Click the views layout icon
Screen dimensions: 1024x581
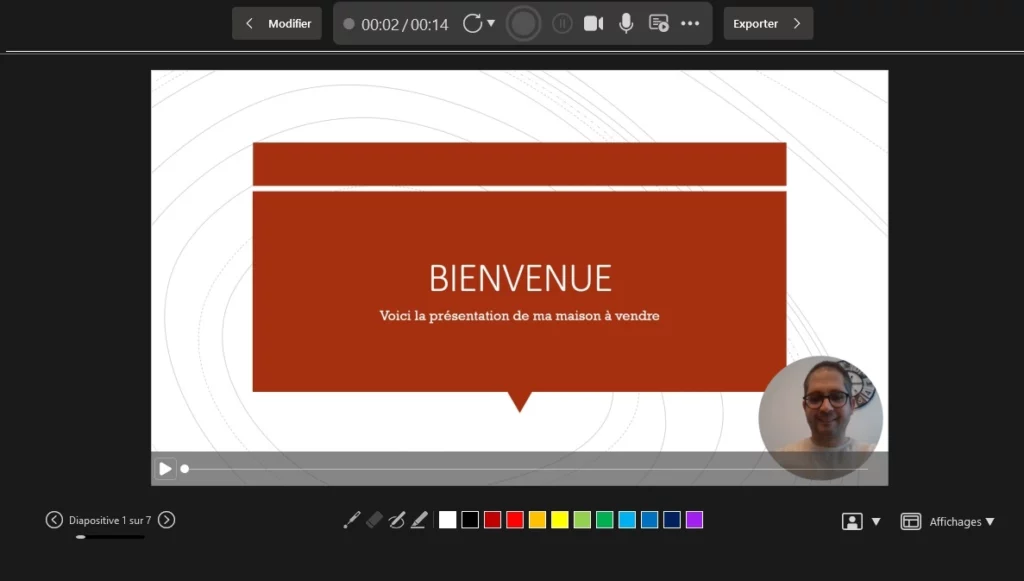(x=910, y=521)
